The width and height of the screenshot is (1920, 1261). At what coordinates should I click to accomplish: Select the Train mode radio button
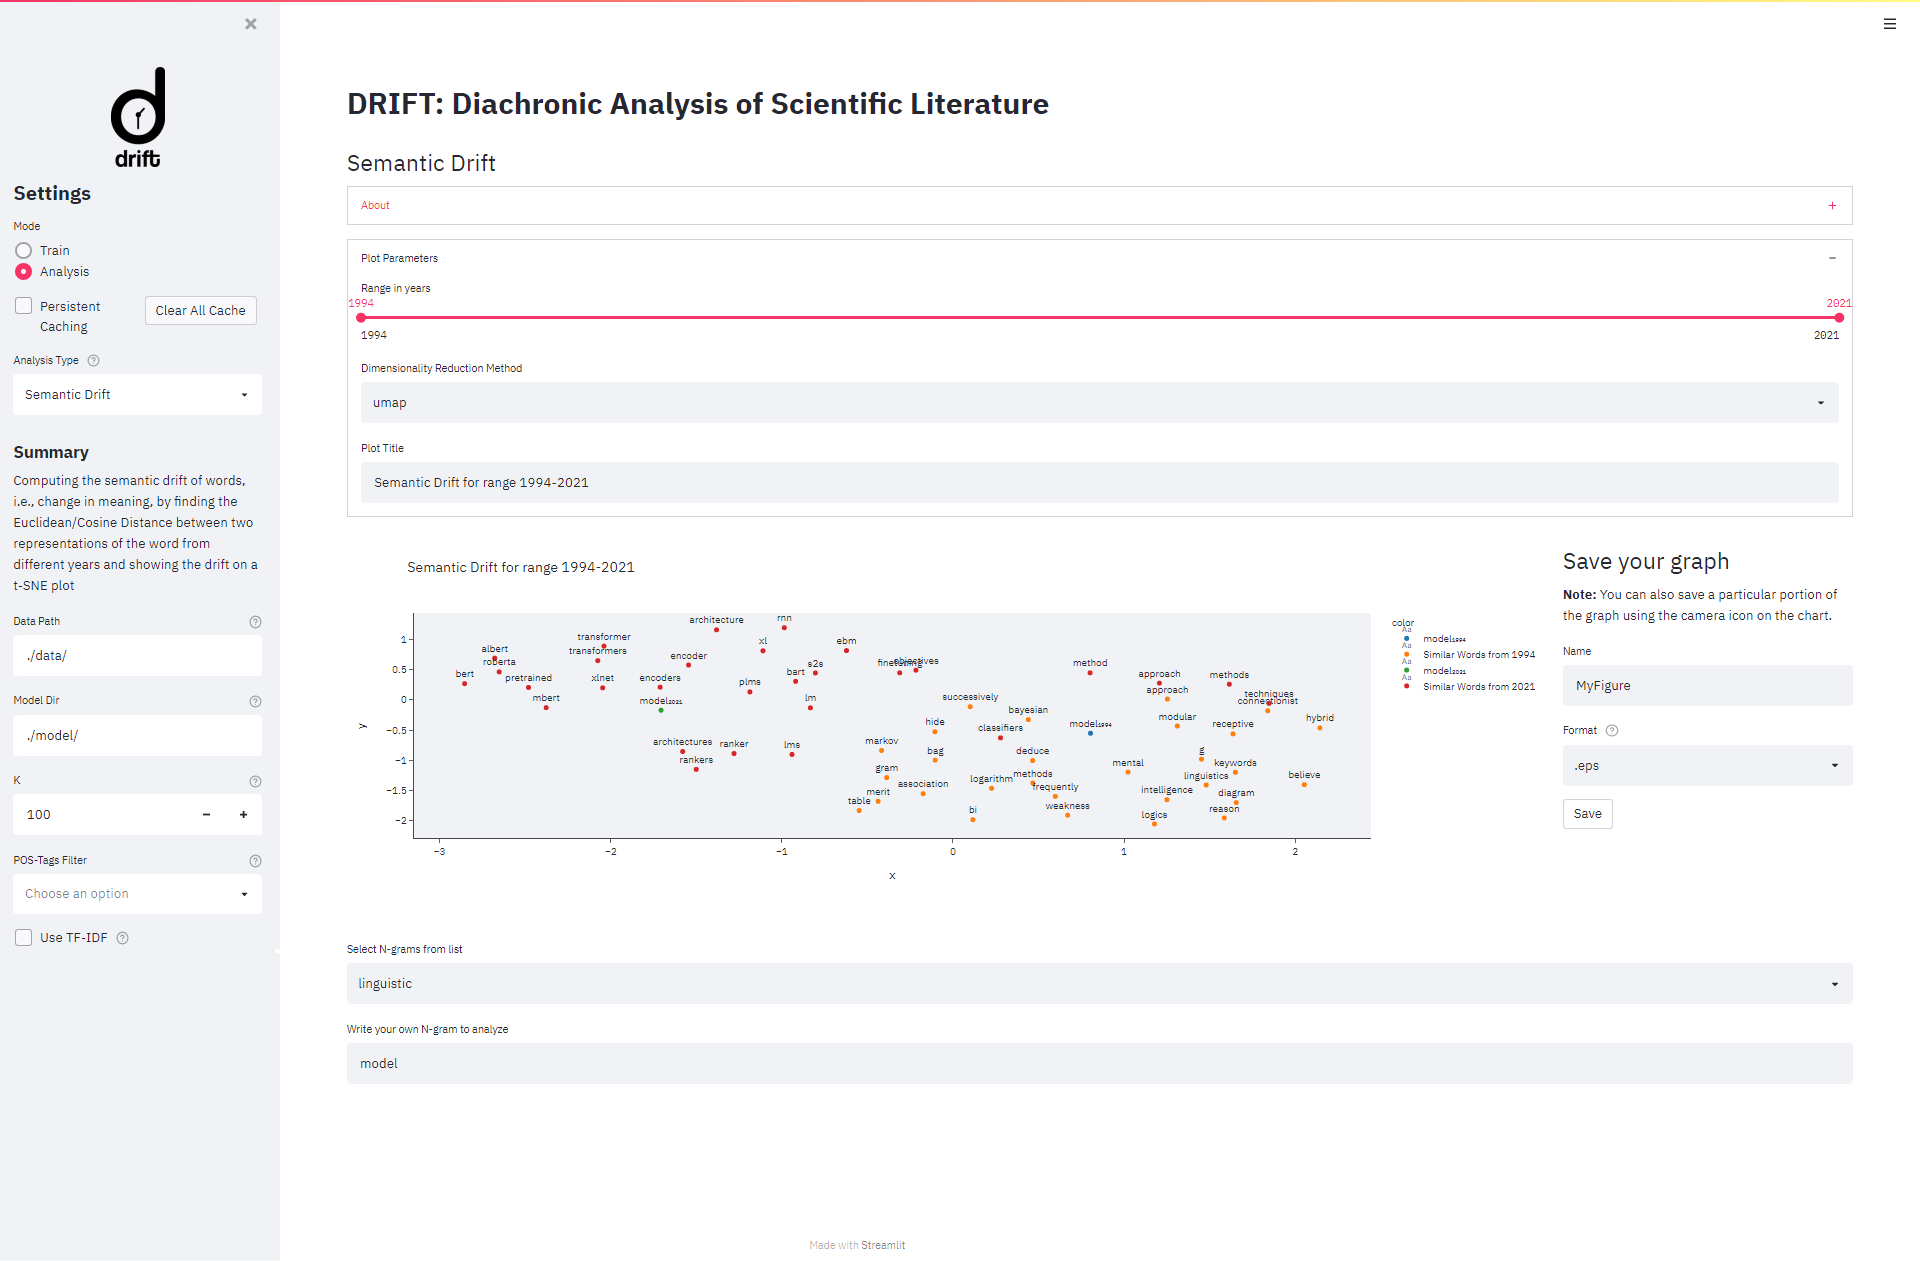point(24,251)
